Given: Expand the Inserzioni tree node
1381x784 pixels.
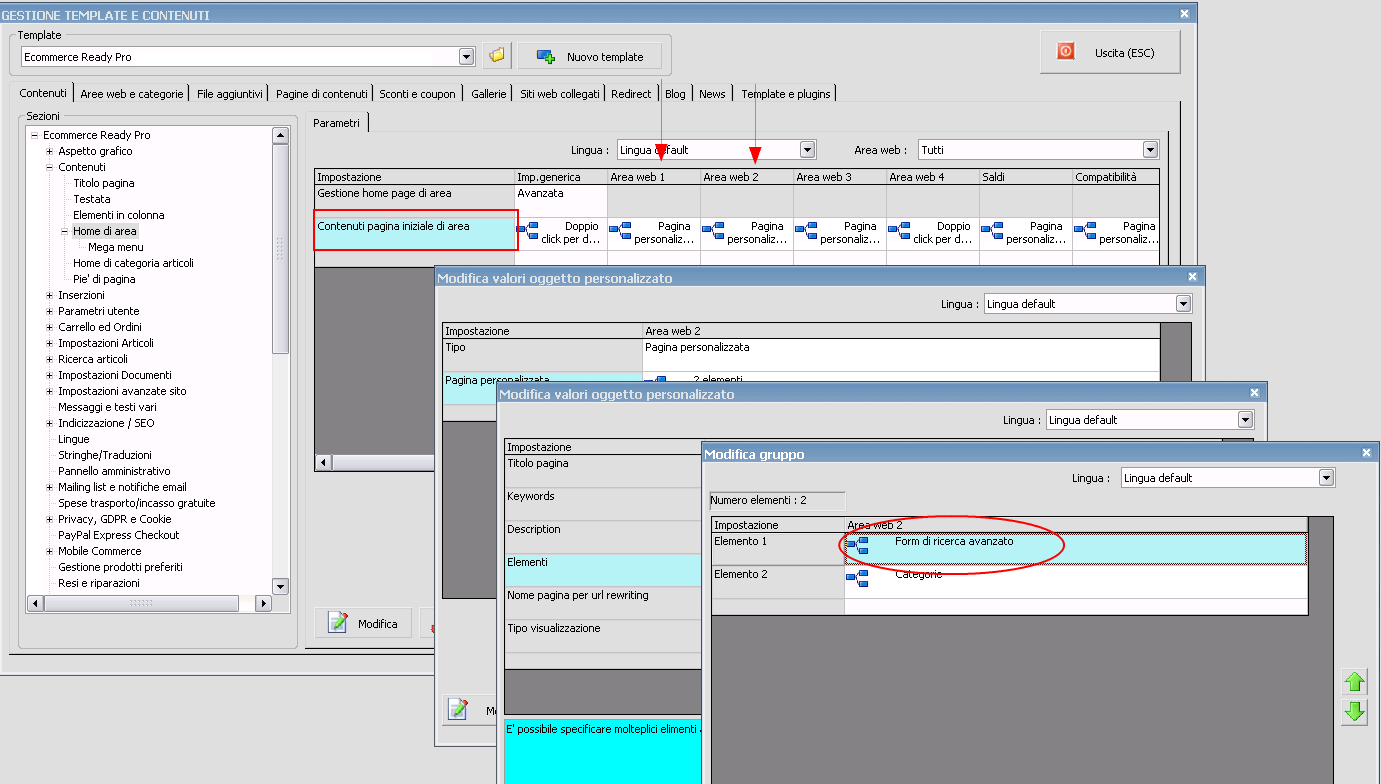Looking at the screenshot, I should [50, 295].
